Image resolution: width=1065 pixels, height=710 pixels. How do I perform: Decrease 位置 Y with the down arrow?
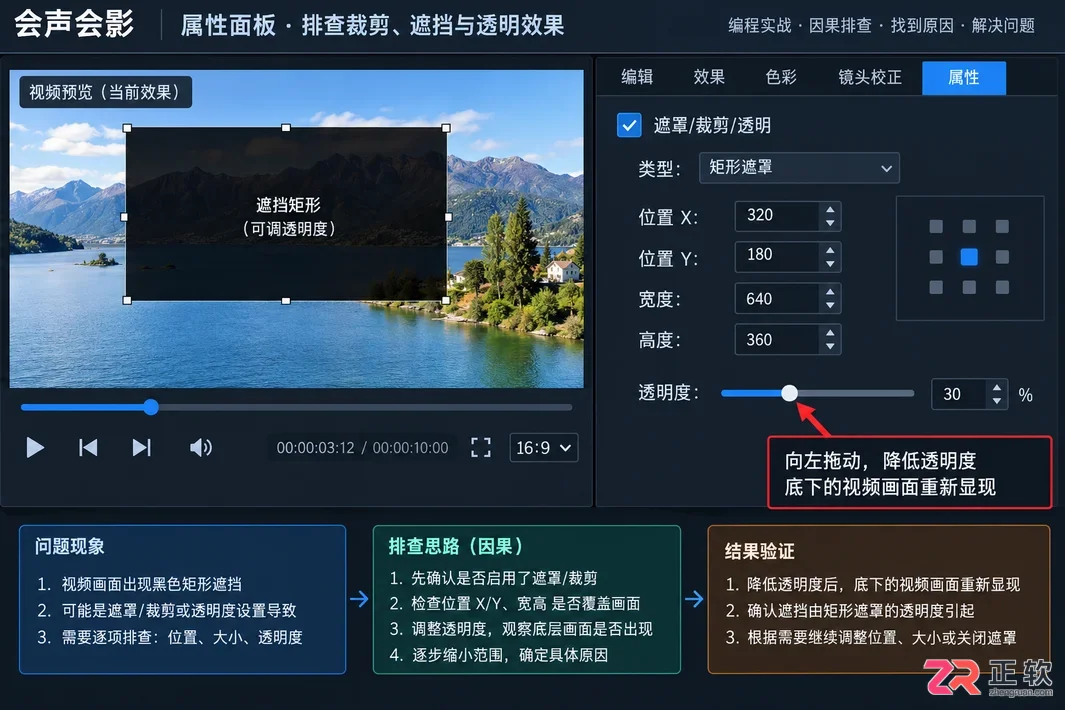coord(830,264)
